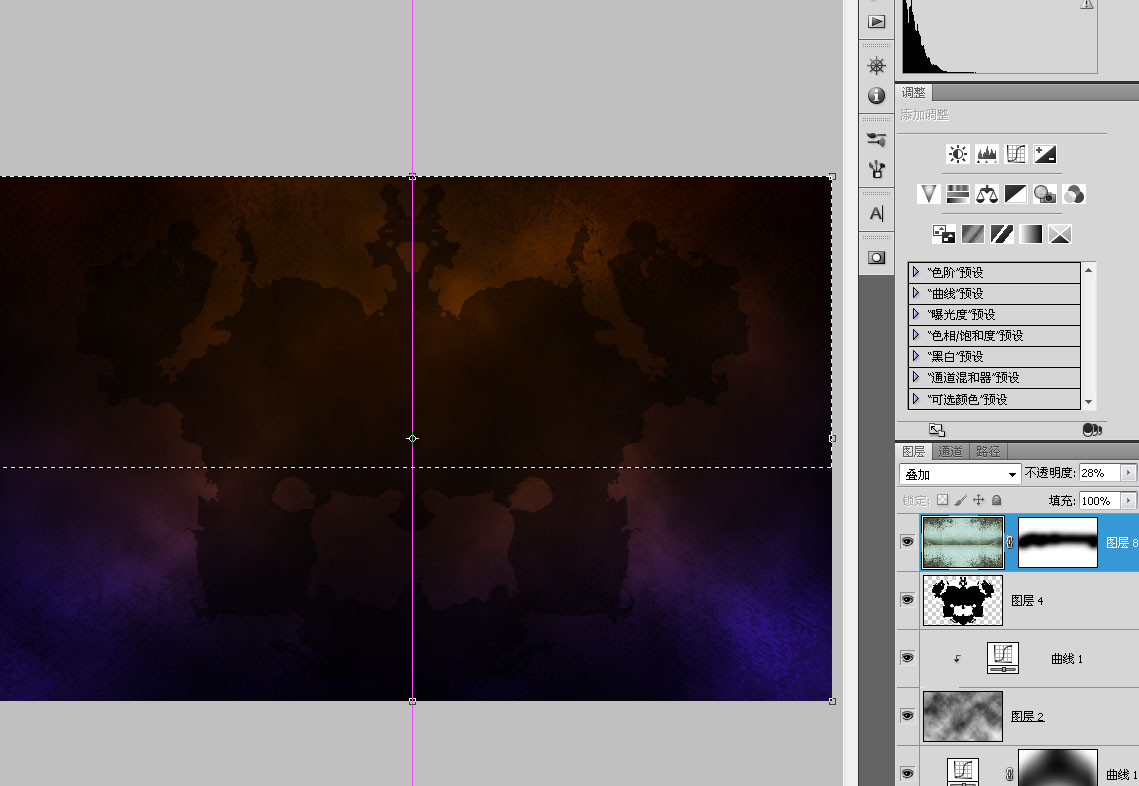Select the 图层 8 layer thumbnail

(962, 542)
